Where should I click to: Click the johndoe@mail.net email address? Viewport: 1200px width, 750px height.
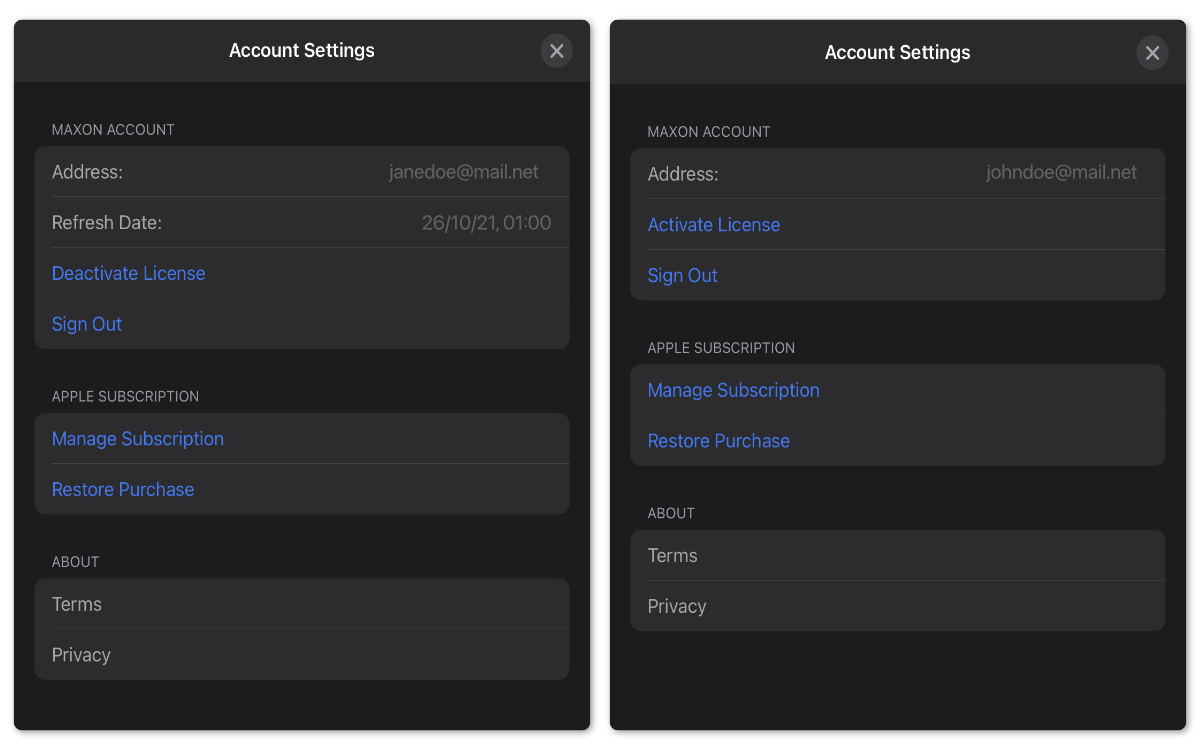coord(1061,173)
